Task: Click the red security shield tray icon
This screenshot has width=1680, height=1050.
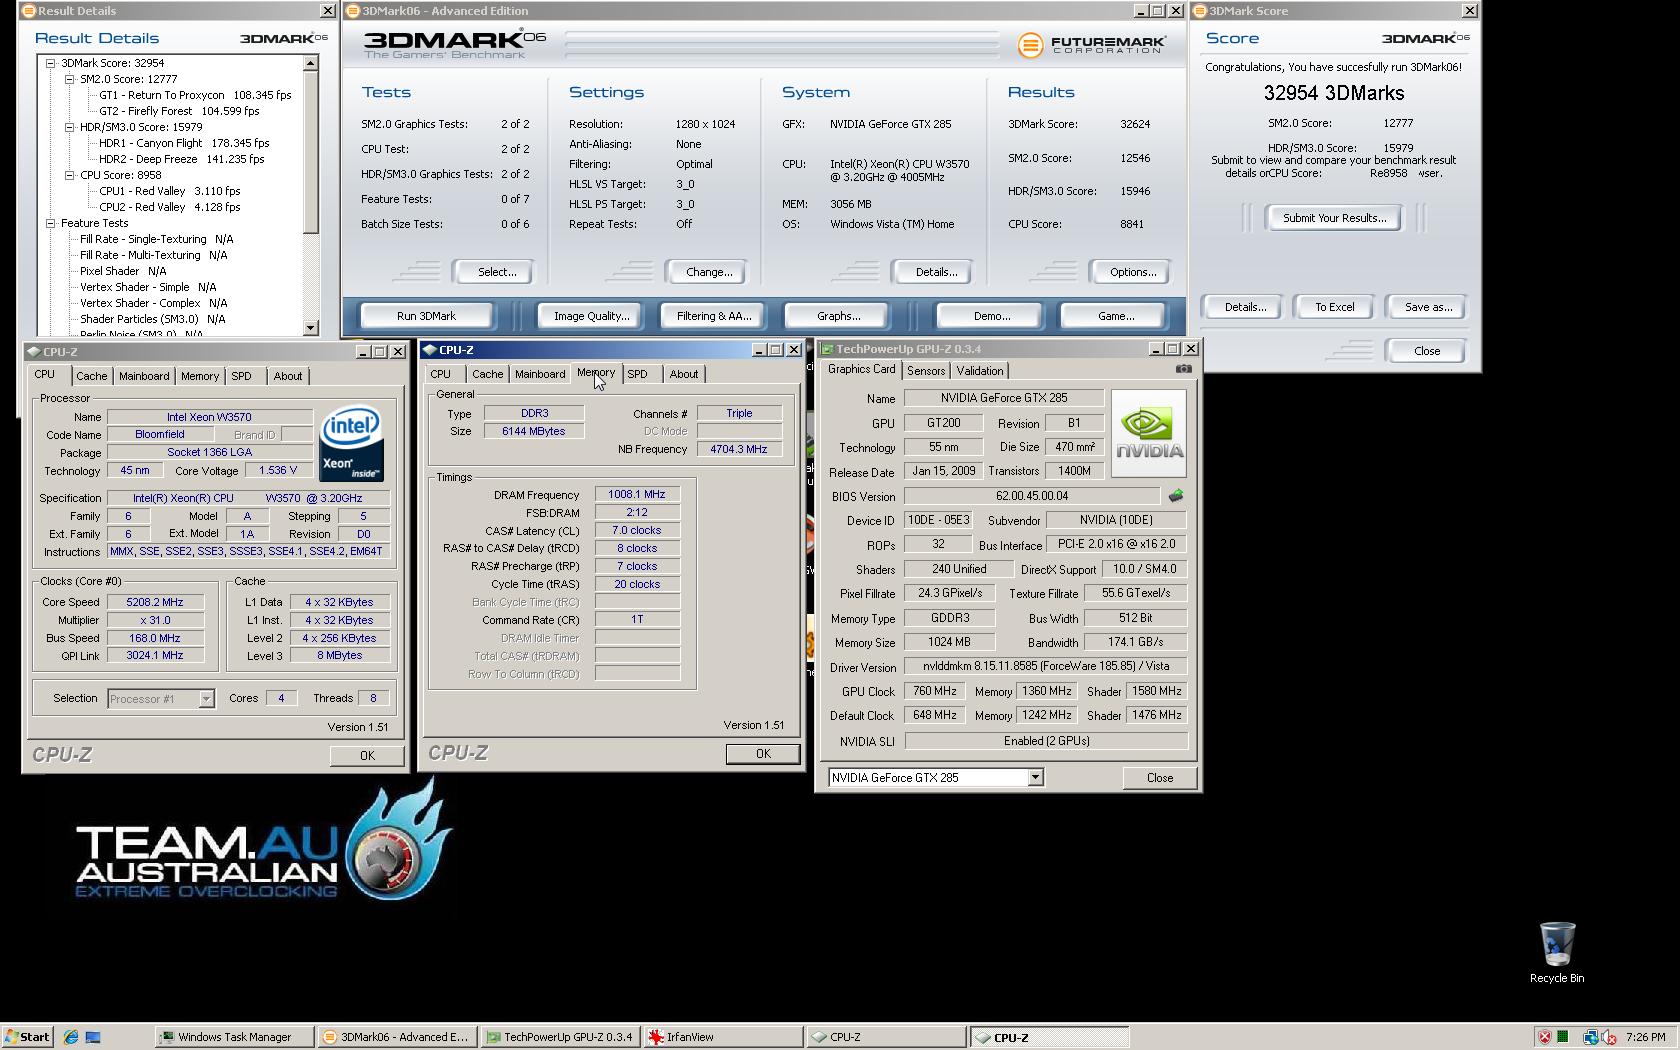Action: 1545,1037
